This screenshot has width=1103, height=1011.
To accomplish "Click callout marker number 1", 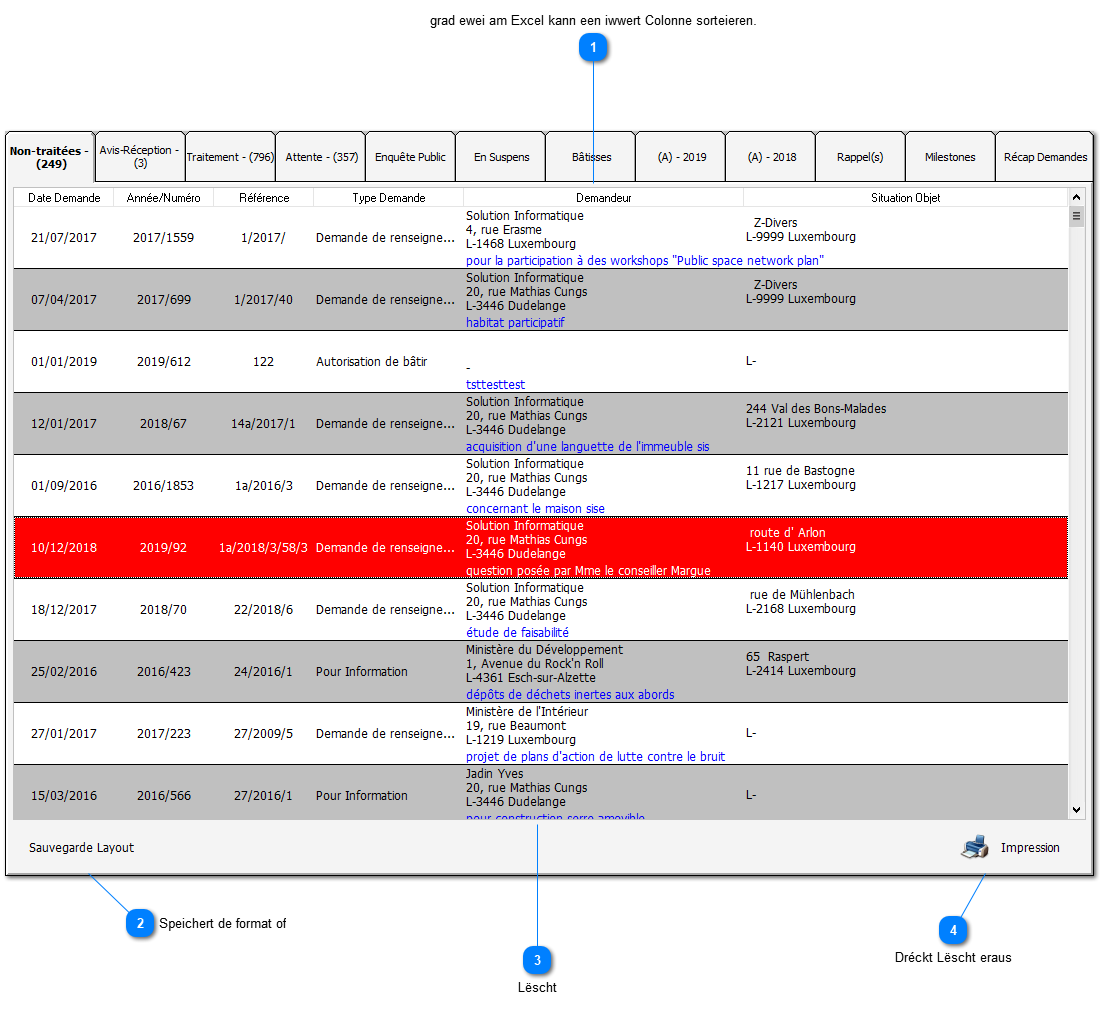I will point(594,48).
